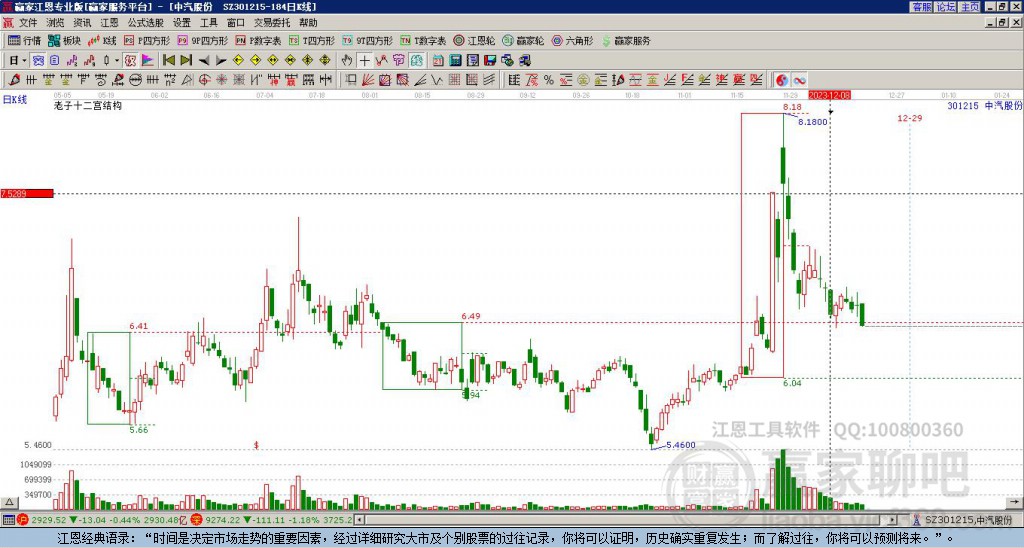Screen dimensions: 1024x548
Task: Jump to last bar with green right-end arrow
Action: [x=186, y=61]
